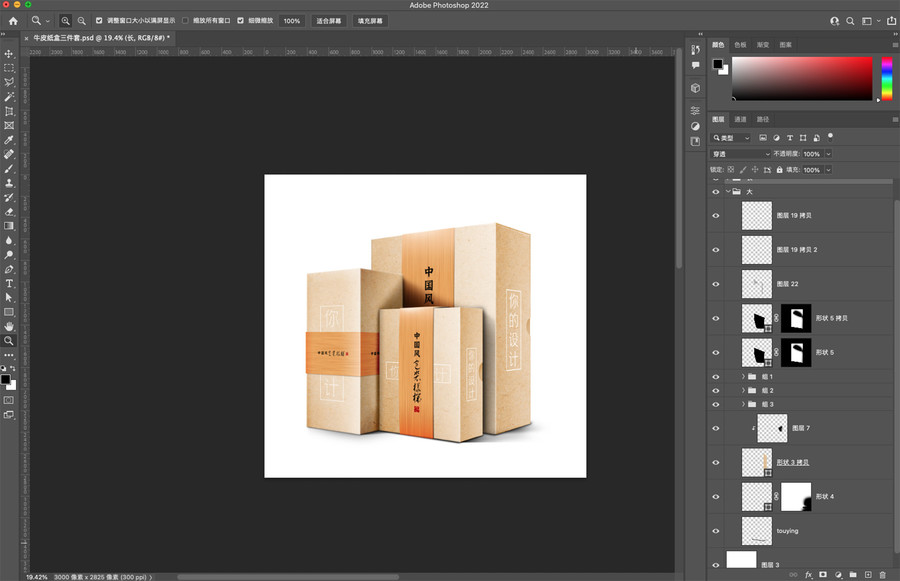Select the History Brush tool

pyautogui.click(x=9, y=197)
